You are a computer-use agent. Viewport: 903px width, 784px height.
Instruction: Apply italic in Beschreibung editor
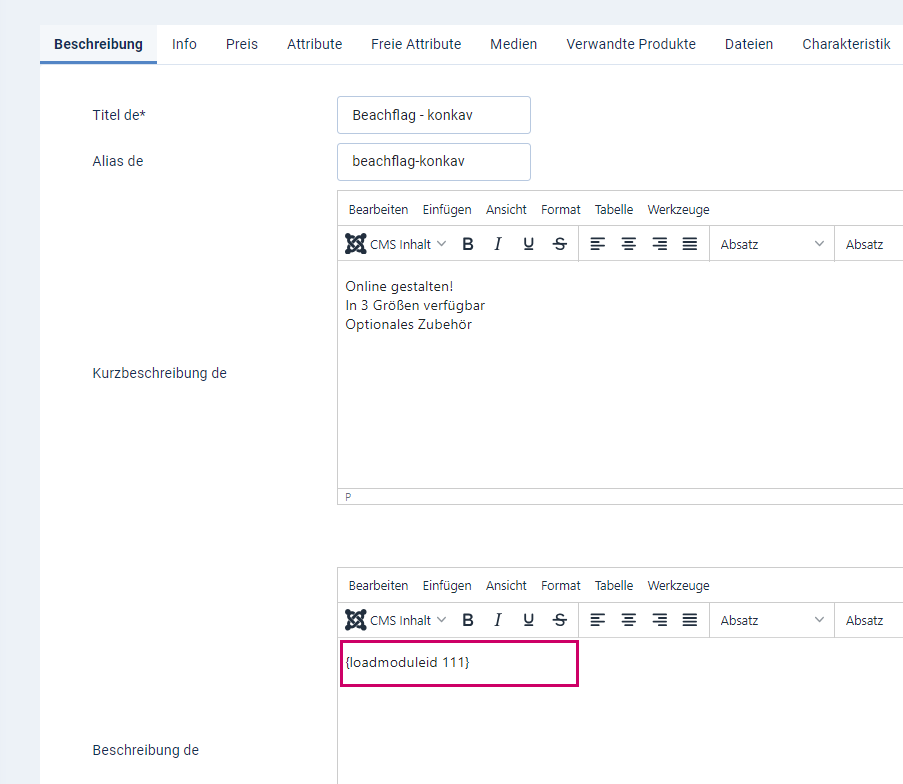[x=498, y=620]
